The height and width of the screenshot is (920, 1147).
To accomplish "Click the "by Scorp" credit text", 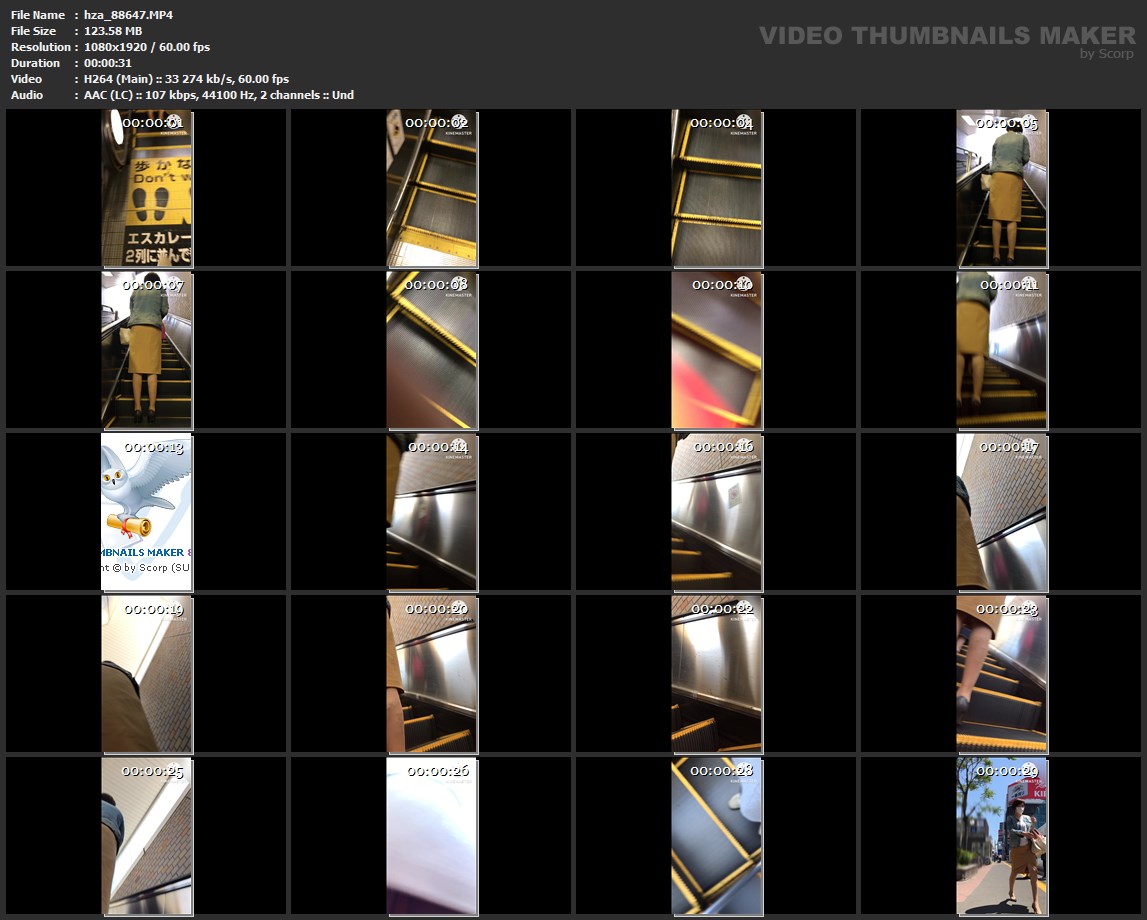I will 1107,54.
